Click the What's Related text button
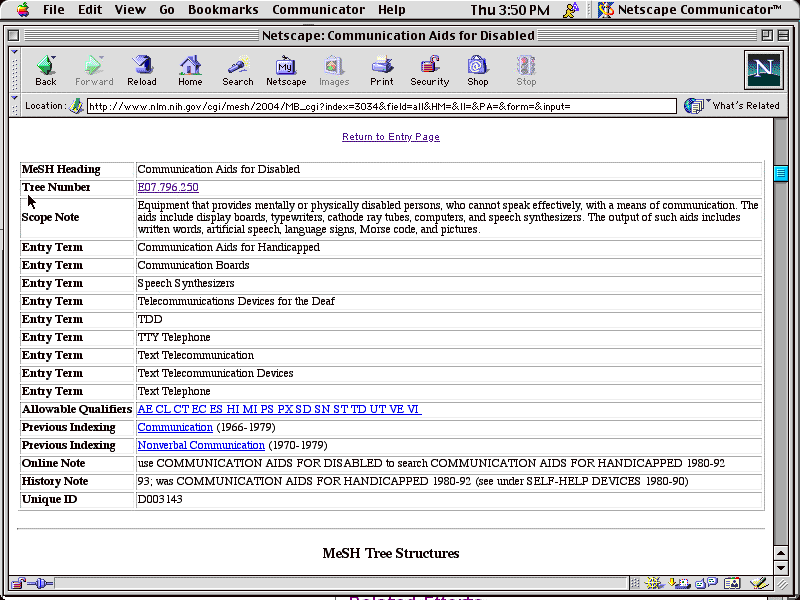 [746, 106]
